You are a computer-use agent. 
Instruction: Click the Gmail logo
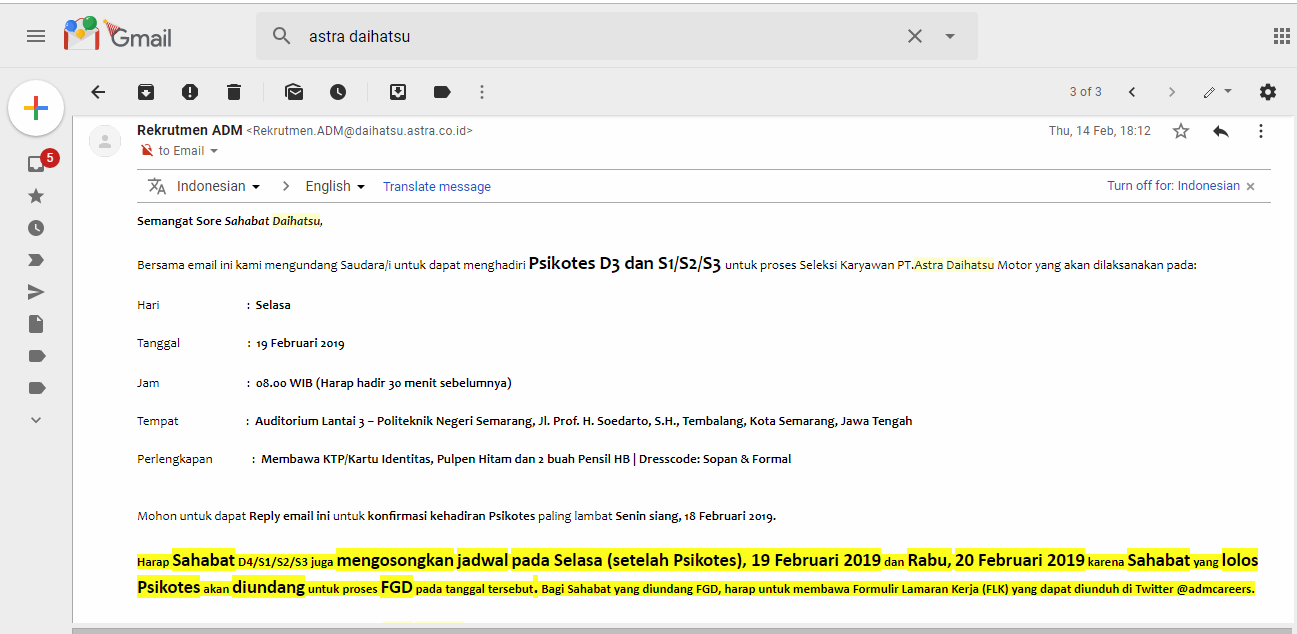(x=118, y=35)
